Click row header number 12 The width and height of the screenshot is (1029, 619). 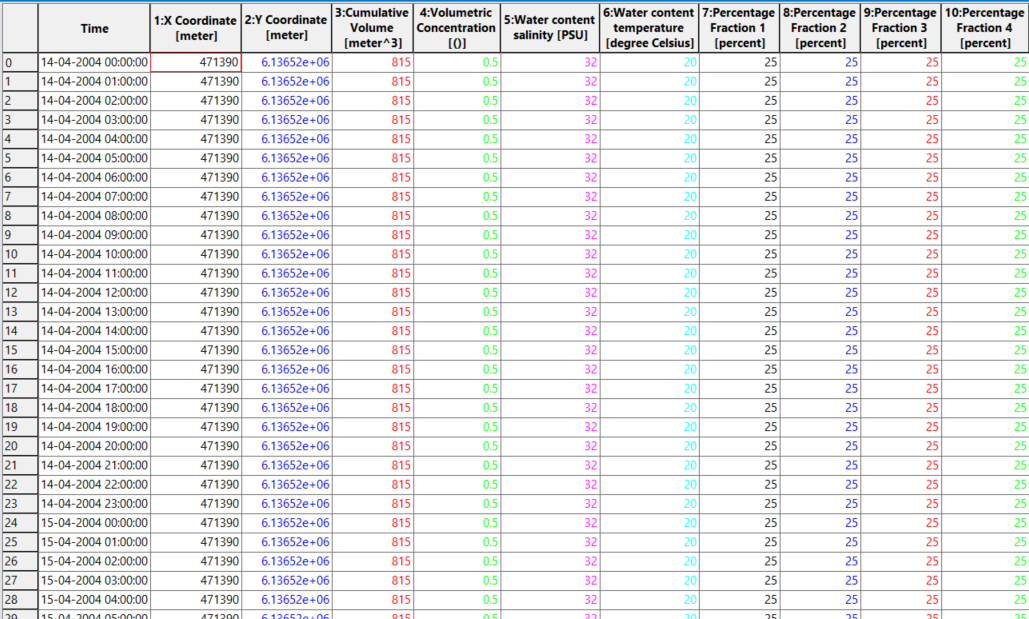[19, 293]
